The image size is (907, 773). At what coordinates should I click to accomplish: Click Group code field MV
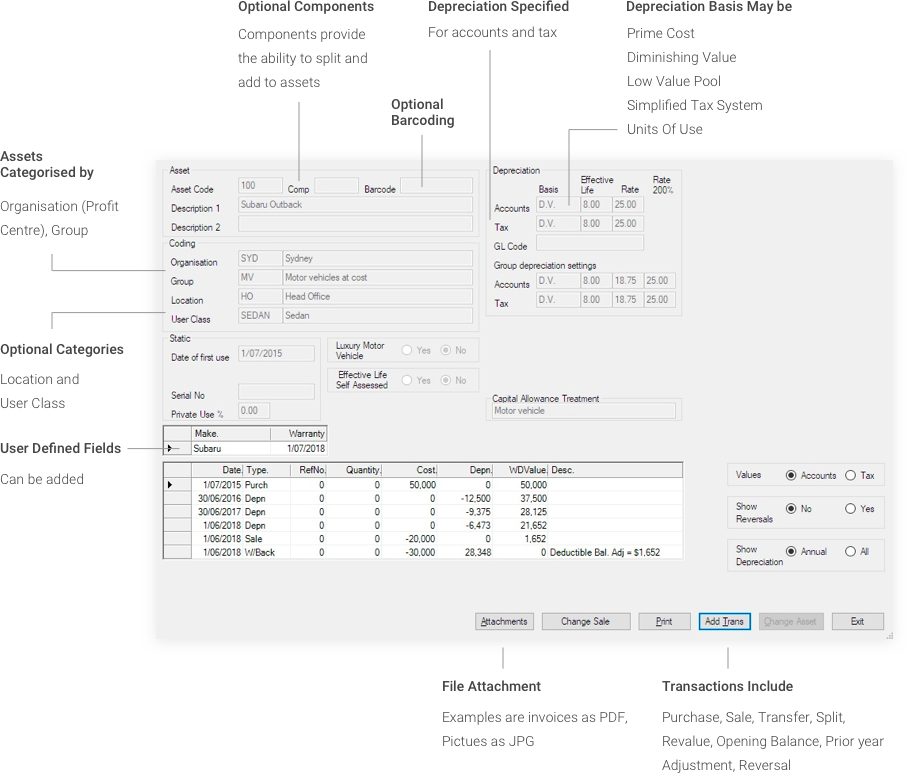point(260,277)
